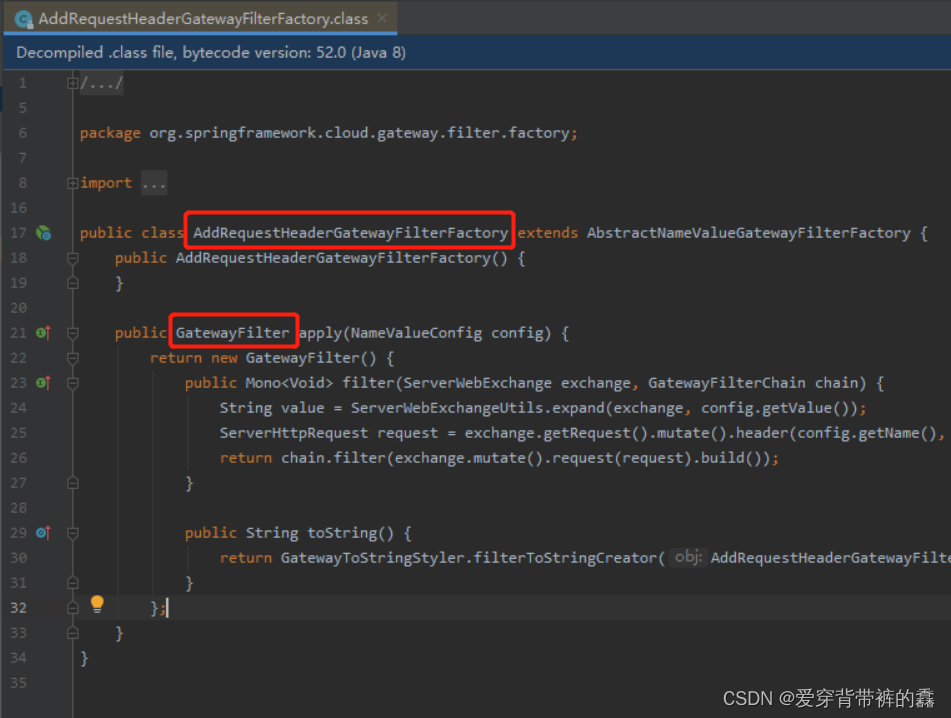
Task: Click the class gutter icon on line 17
Action: point(44,233)
